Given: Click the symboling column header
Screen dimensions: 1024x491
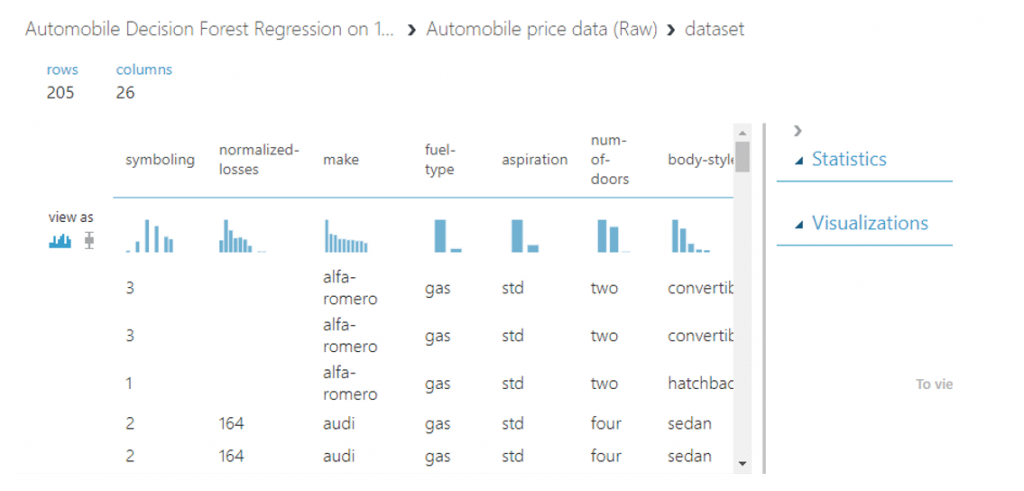Looking at the screenshot, I should tap(160, 160).
